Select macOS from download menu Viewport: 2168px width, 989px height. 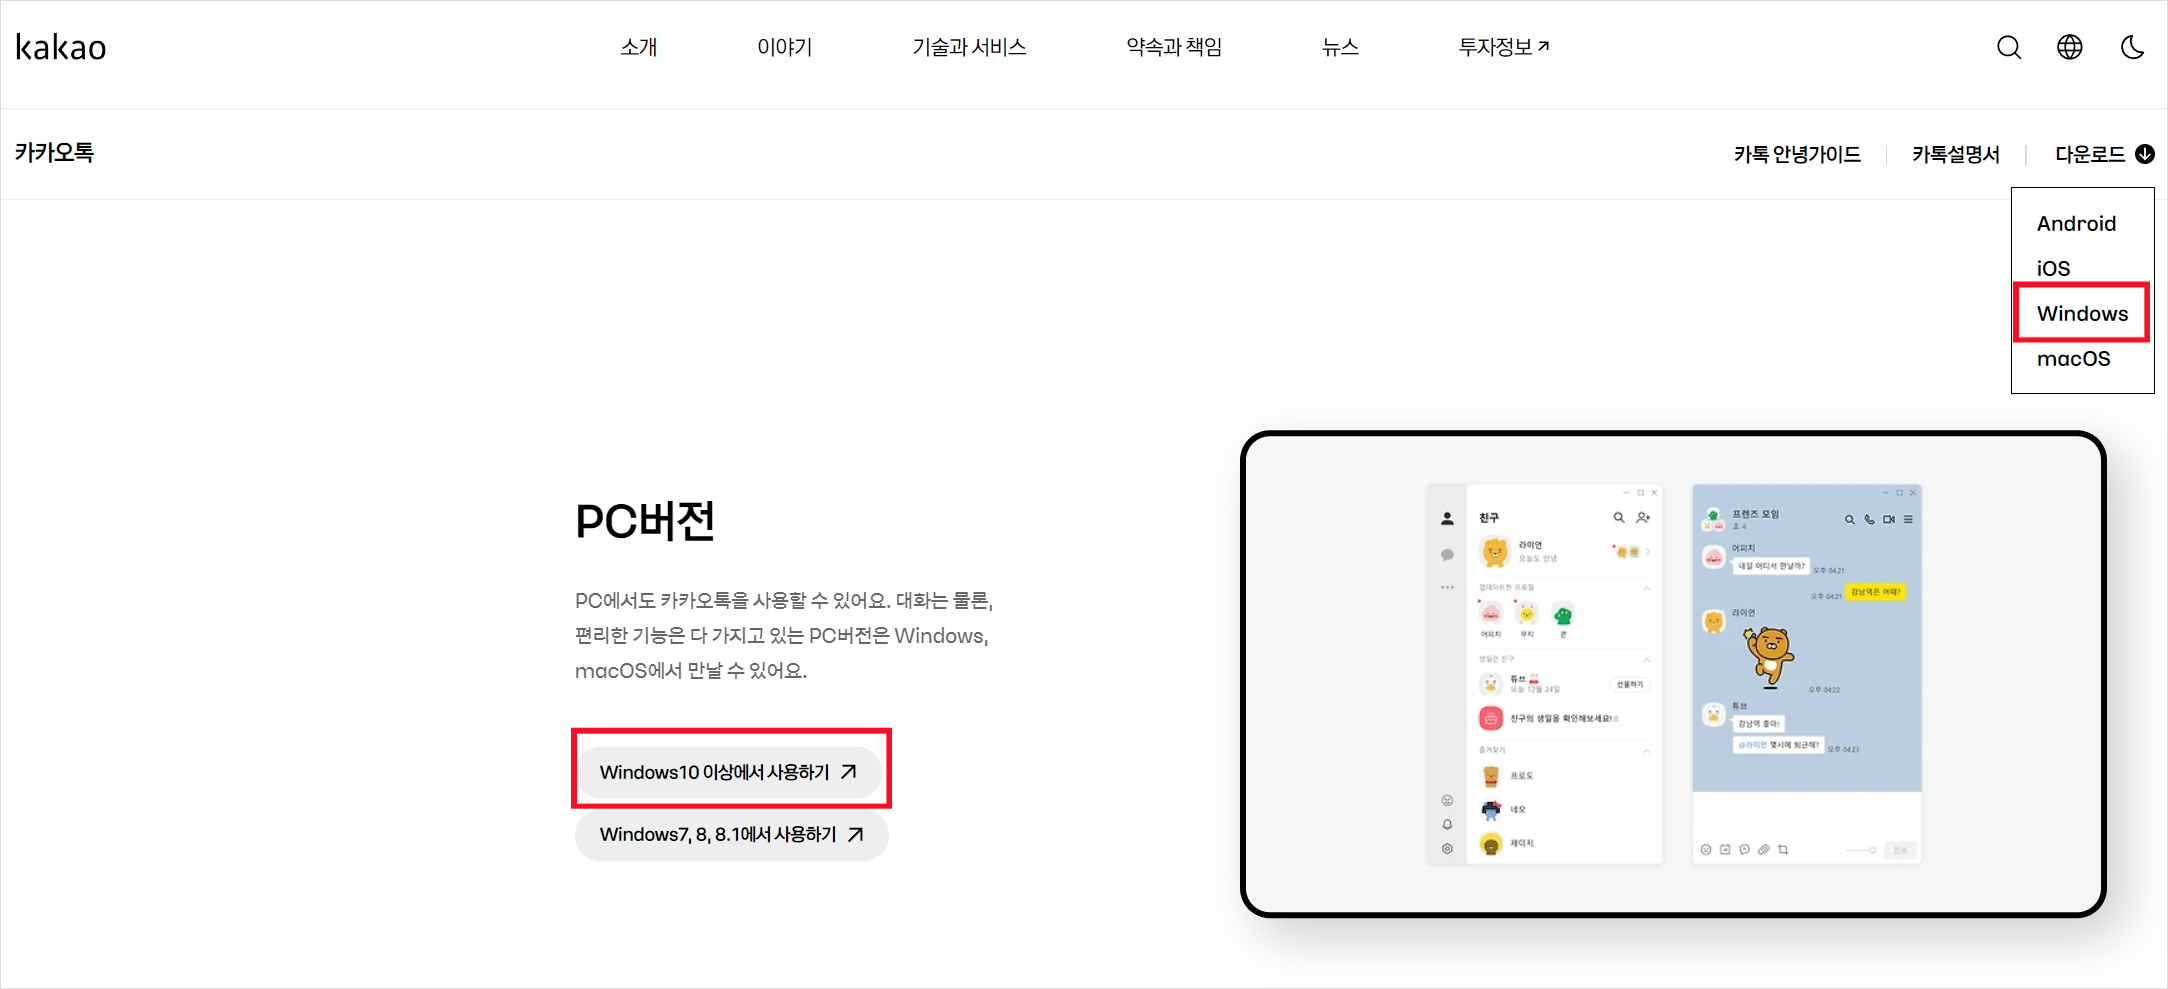coord(2073,358)
